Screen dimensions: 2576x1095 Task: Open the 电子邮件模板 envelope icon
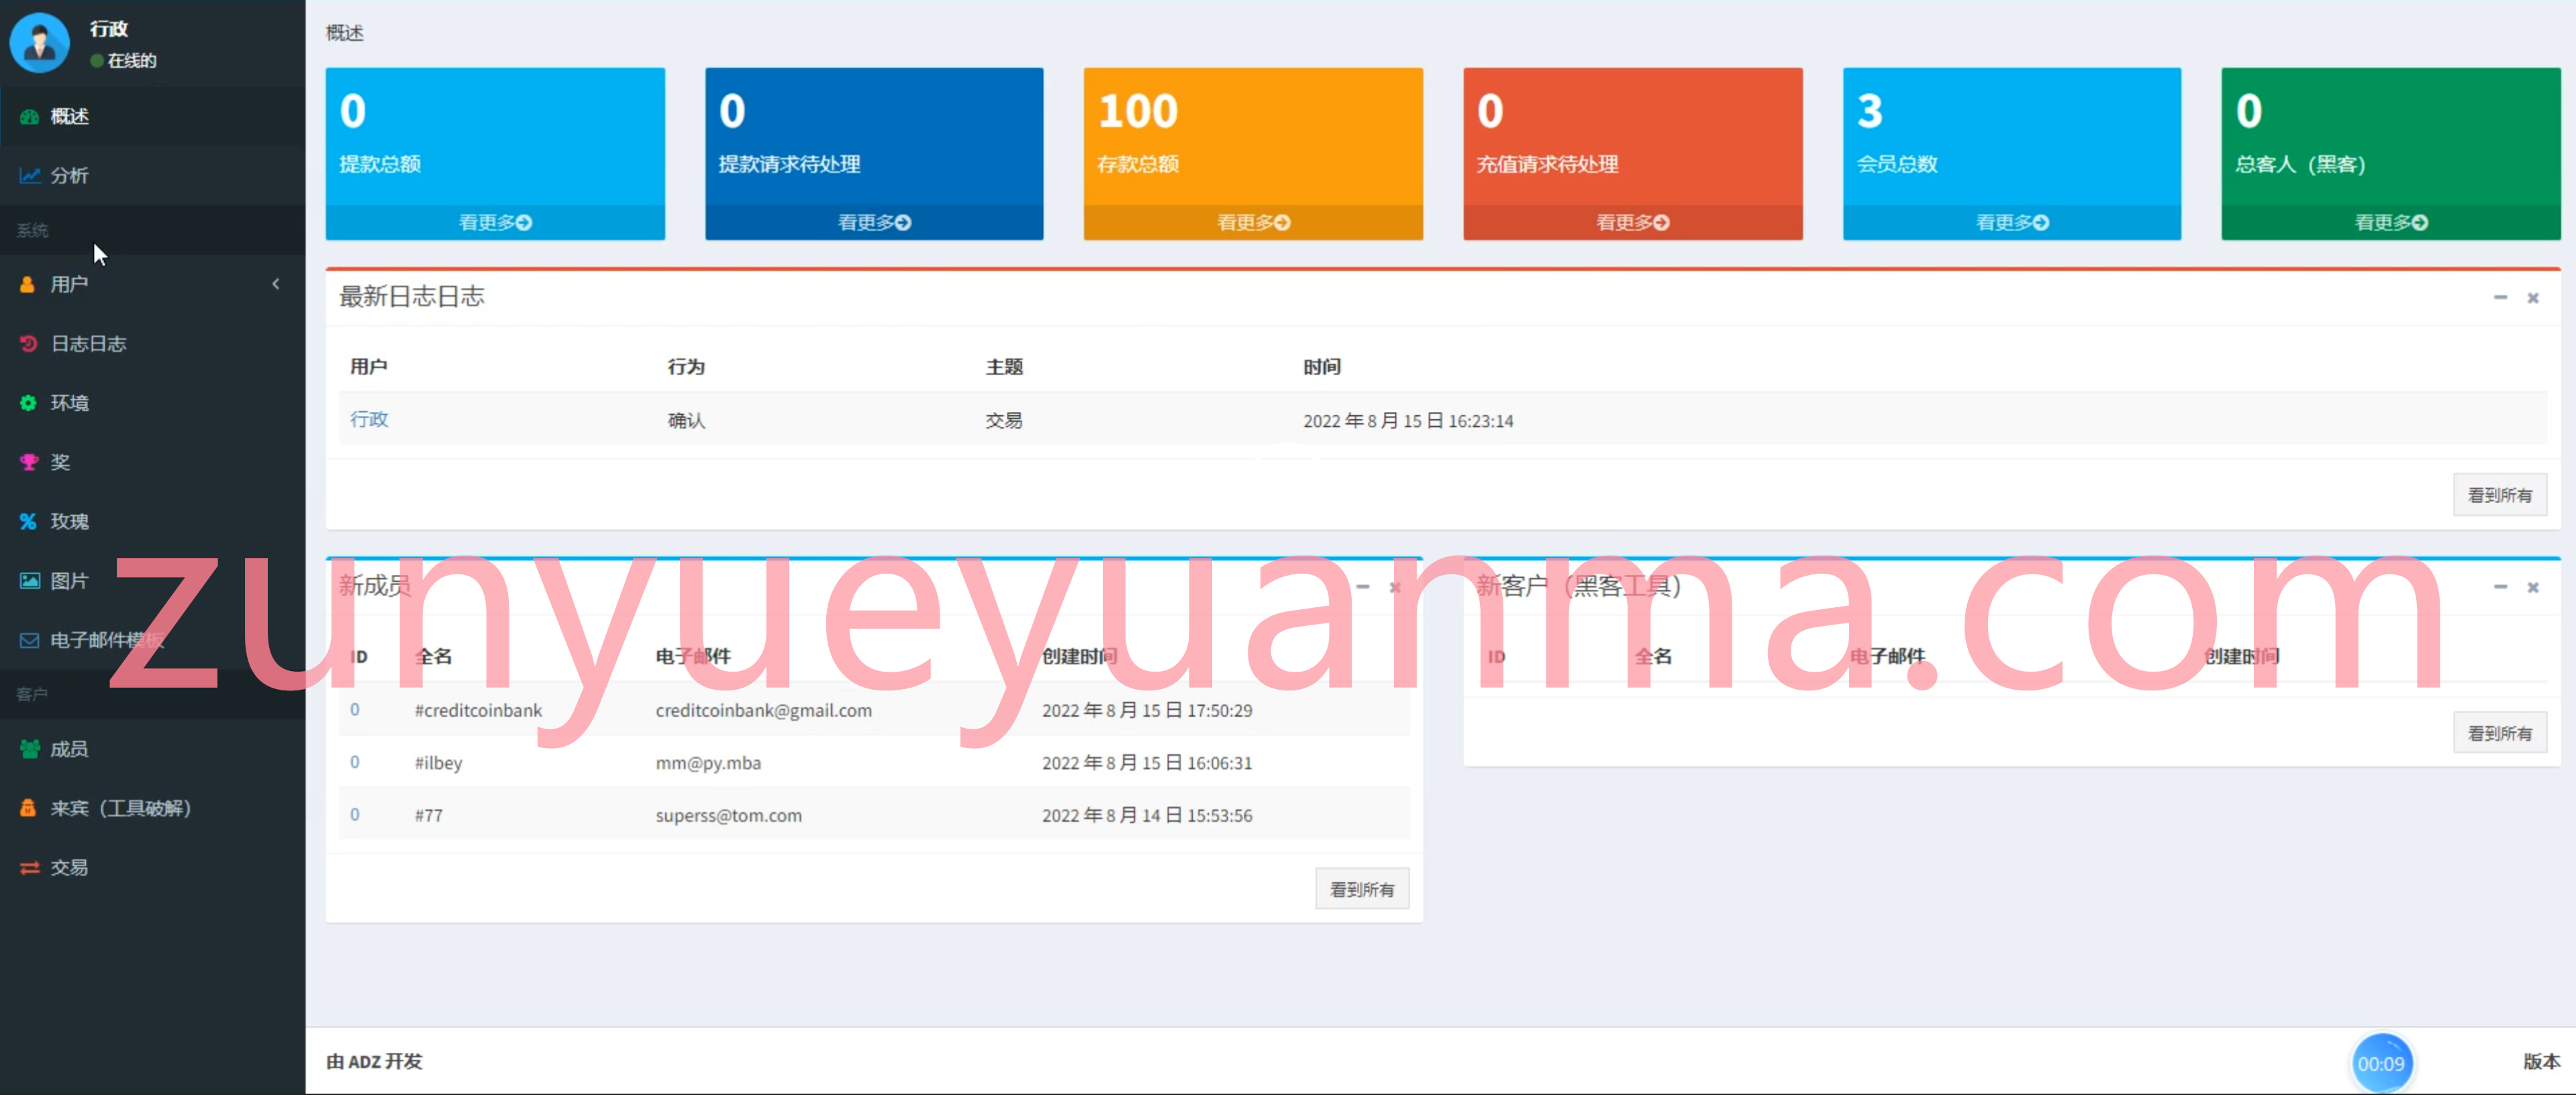pyautogui.click(x=30, y=640)
